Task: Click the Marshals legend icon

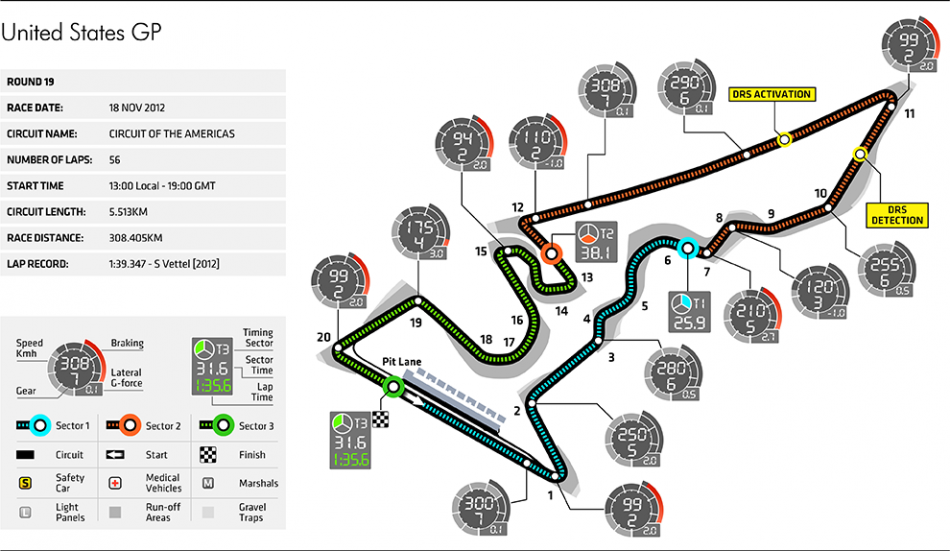Action: [x=207, y=483]
